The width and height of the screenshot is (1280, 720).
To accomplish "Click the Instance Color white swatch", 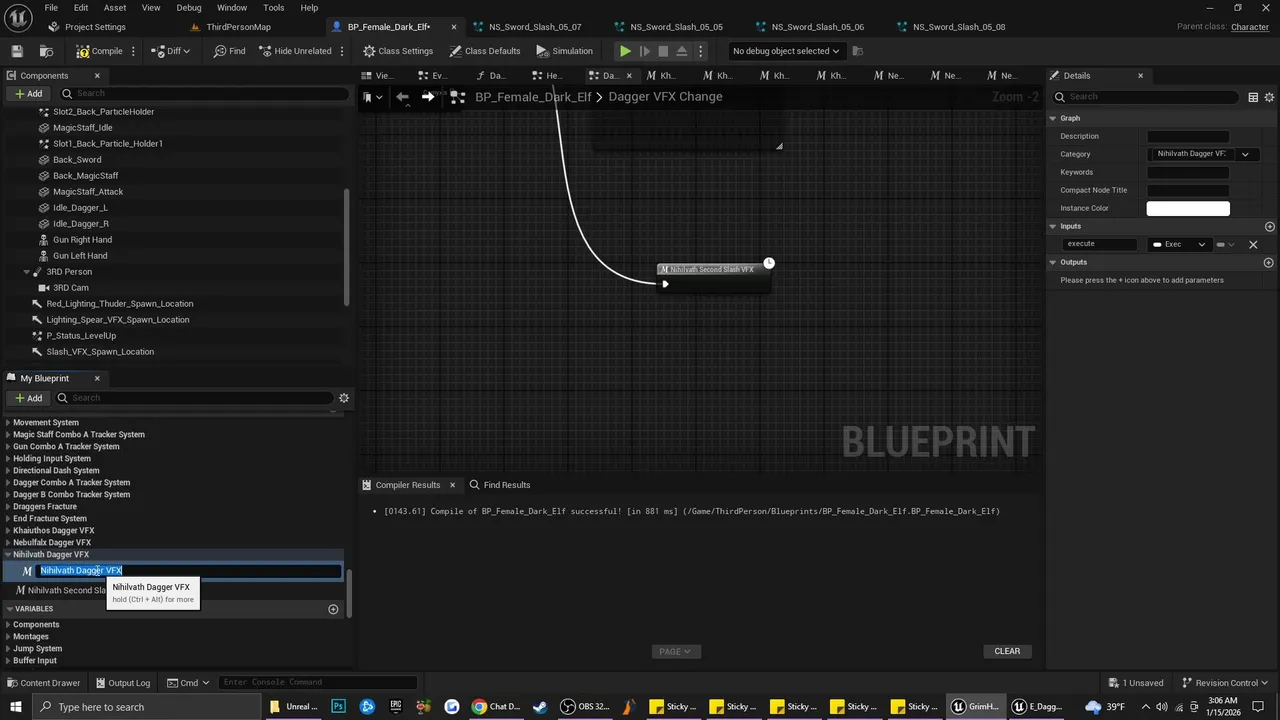I will coord(1188,208).
